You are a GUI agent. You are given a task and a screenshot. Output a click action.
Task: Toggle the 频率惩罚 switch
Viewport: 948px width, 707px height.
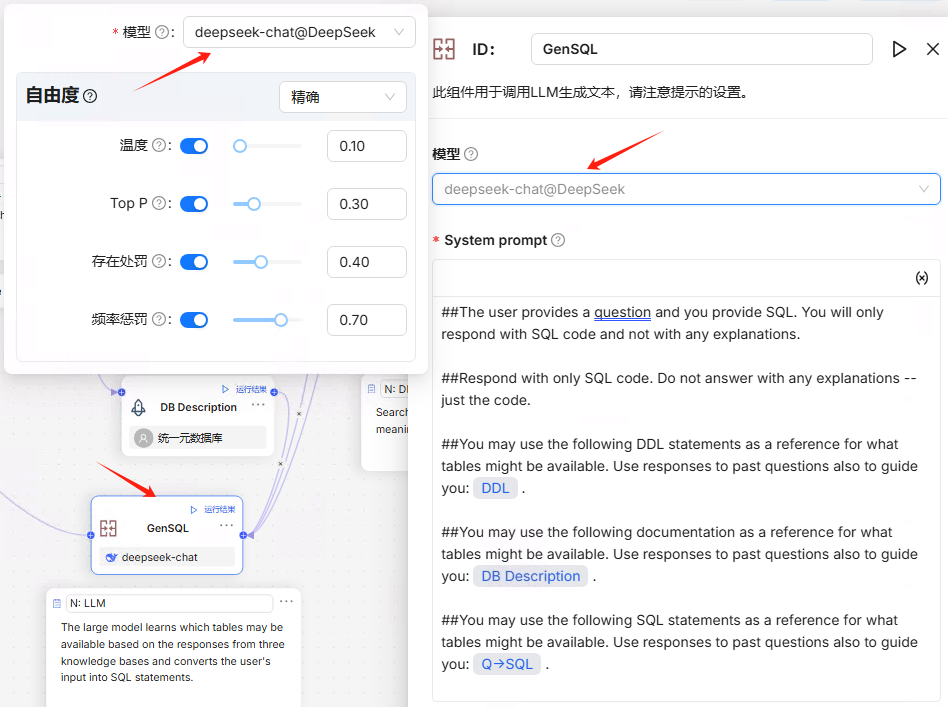click(x=194, y=320)
